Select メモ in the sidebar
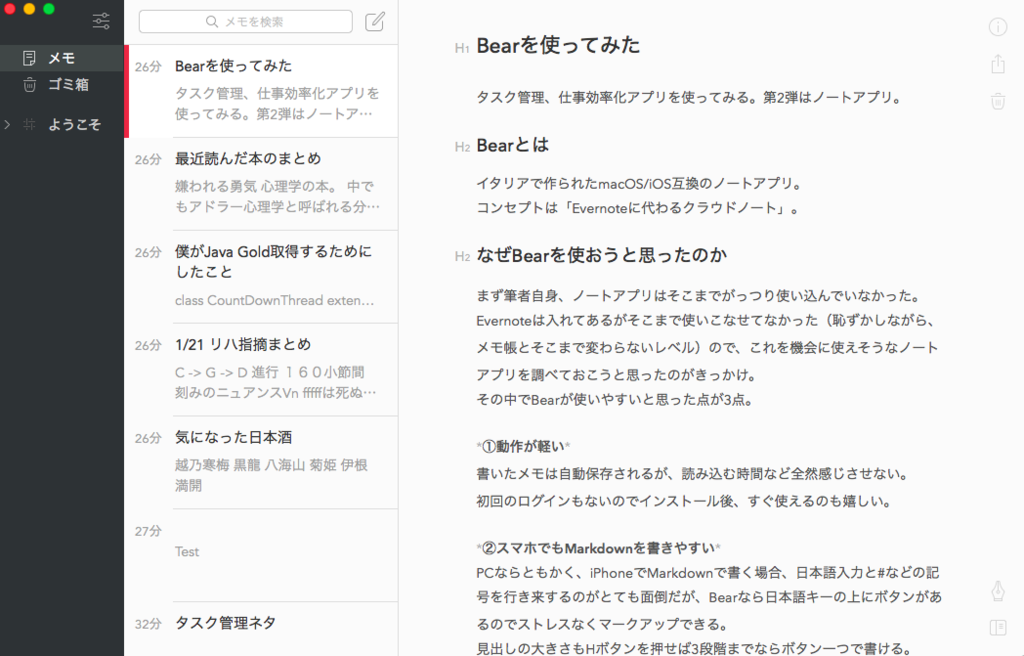1024x656 pixels. (x=62, y=58)
